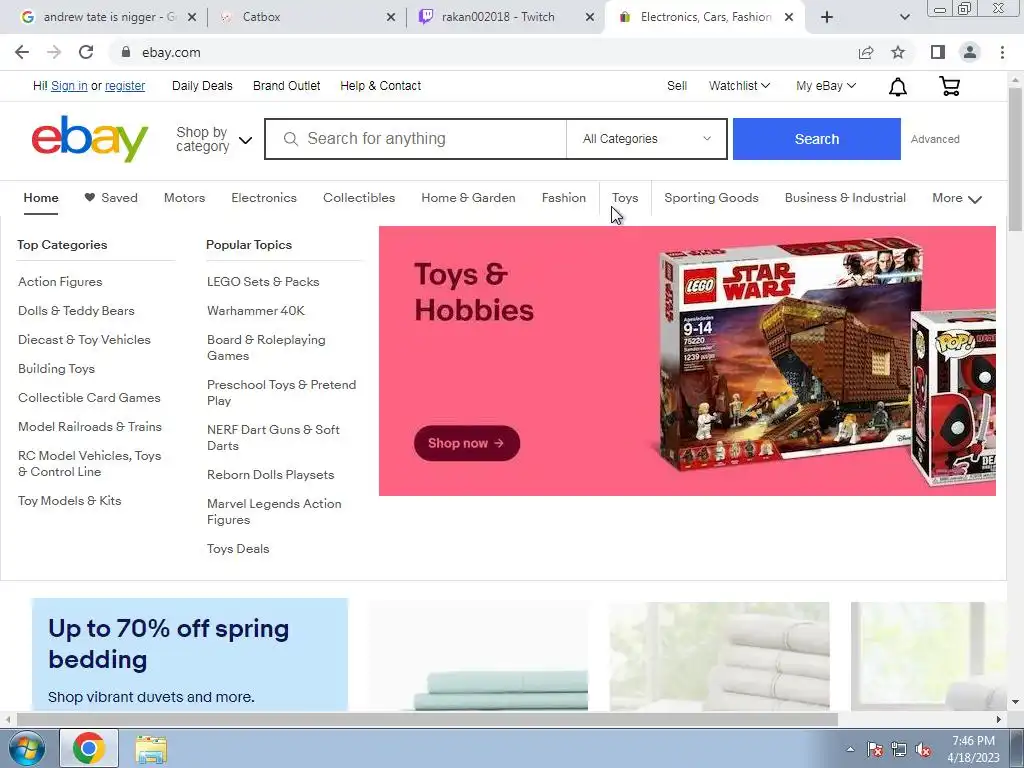Close the Catbox tab
Viewport: 1024px width, 768px height.
[391, 17]
